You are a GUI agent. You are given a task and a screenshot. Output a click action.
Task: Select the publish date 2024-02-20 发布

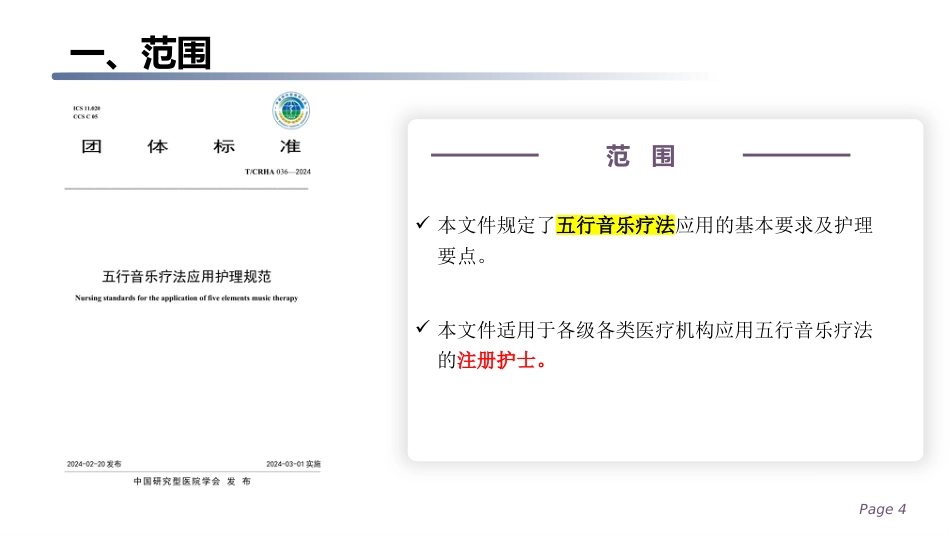[94, 464]
